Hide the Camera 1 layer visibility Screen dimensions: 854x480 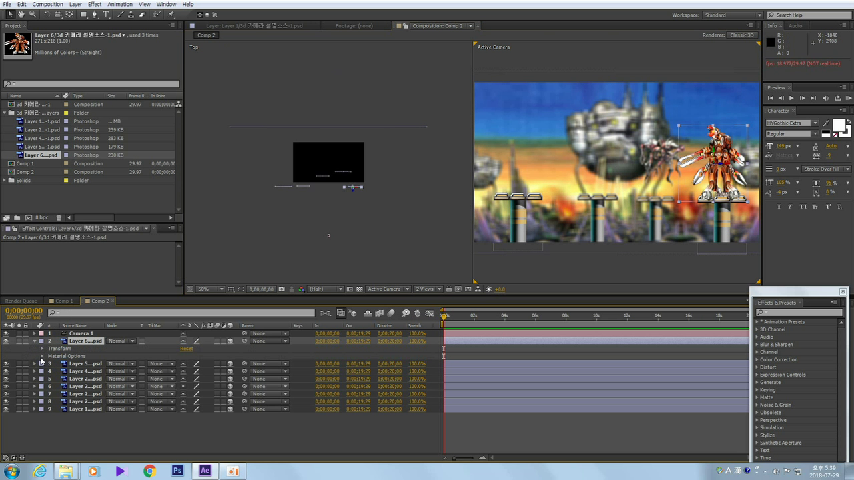click(x=5, y=333)
